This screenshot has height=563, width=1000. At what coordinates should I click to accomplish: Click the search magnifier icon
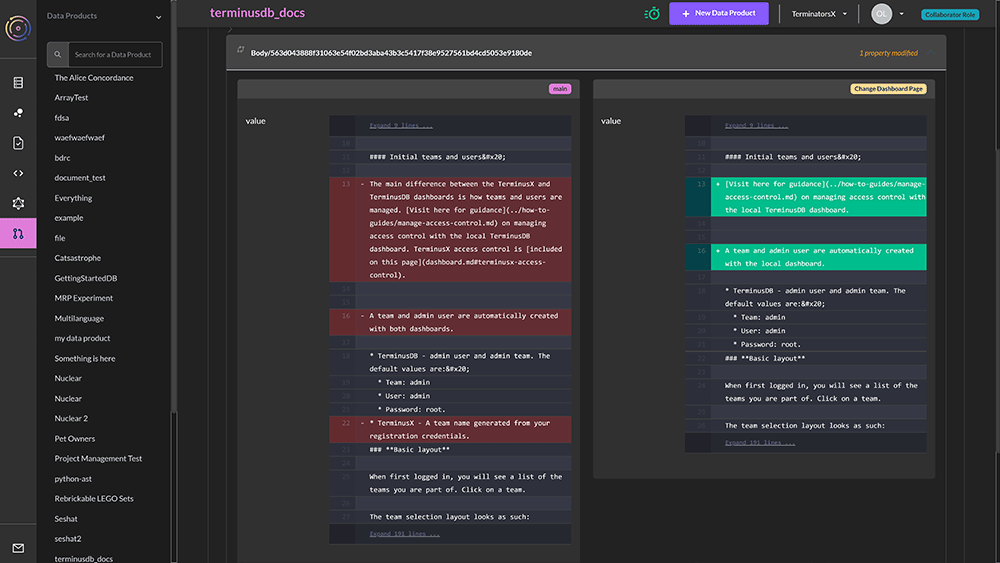click(x=57, y=55)
